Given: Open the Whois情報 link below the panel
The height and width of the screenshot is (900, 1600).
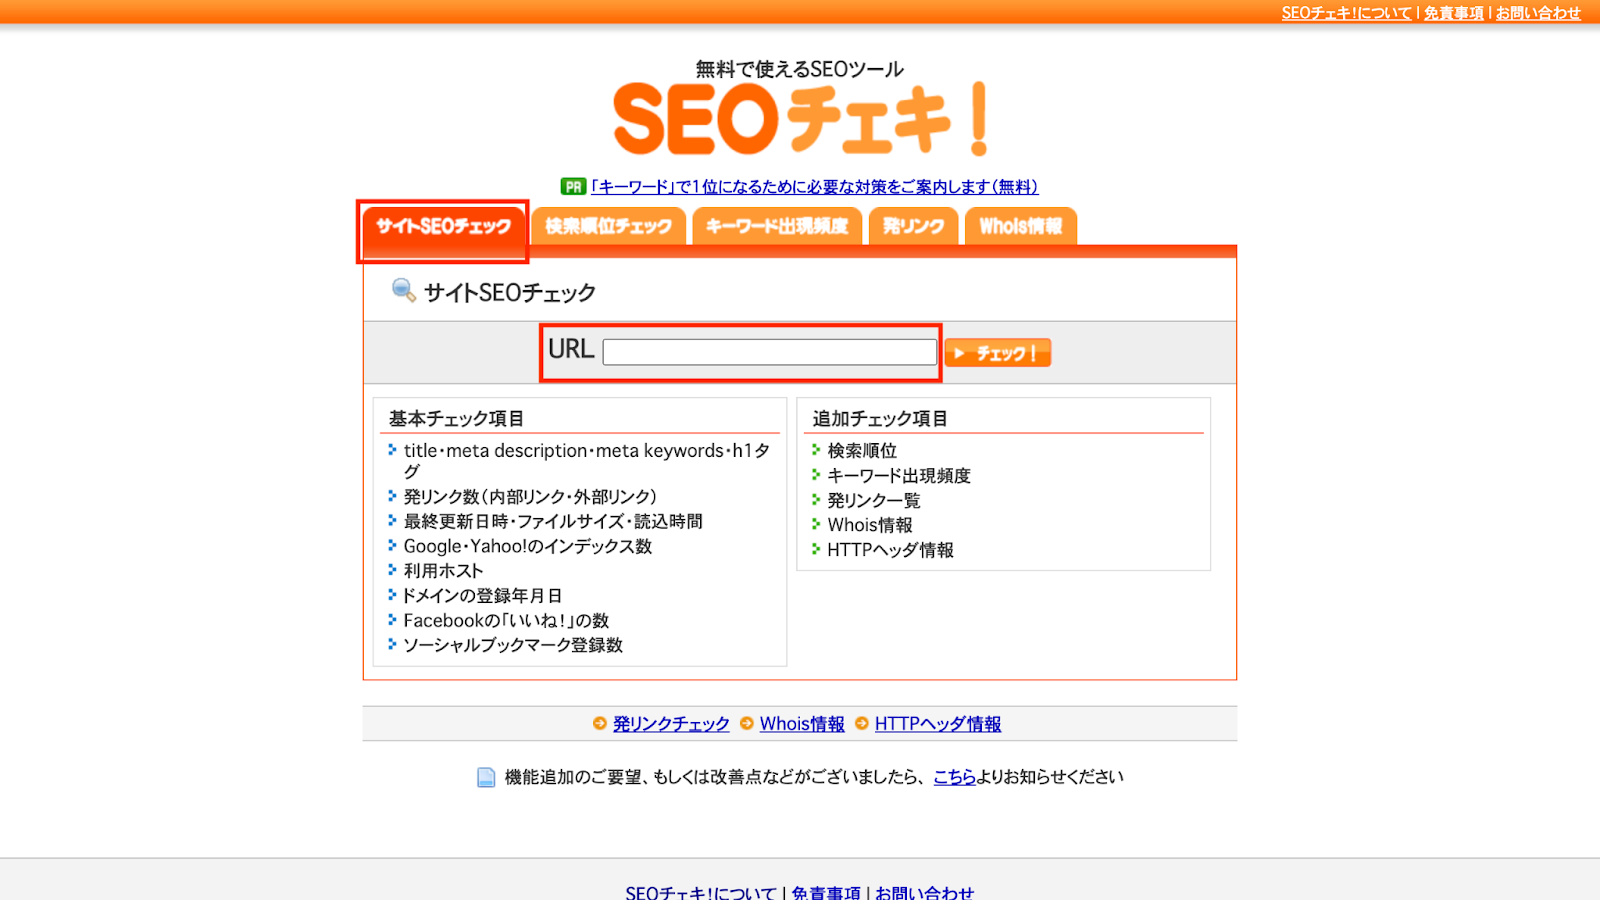Looking at the screenshot, I should (802, 724).
